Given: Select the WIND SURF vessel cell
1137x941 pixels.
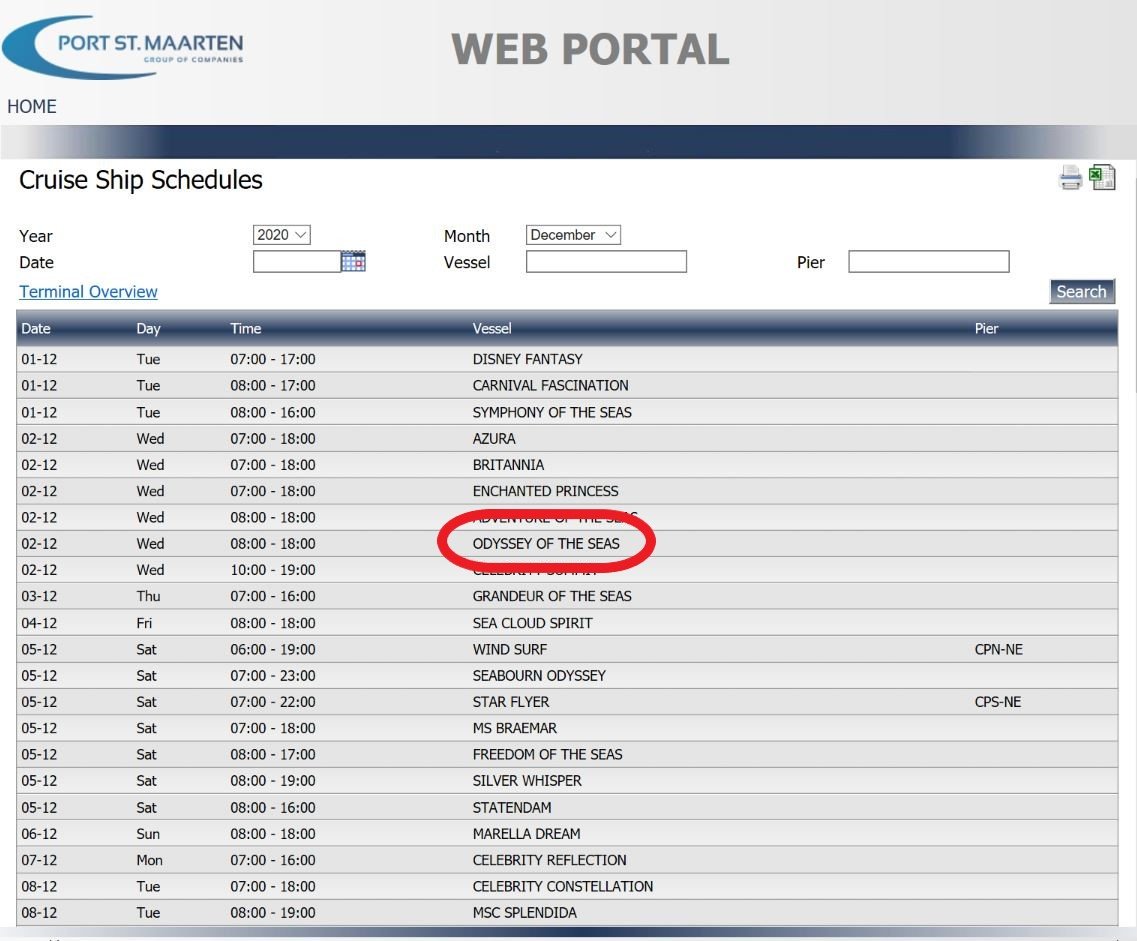Looking at the screenshot, I should point(510,649).
